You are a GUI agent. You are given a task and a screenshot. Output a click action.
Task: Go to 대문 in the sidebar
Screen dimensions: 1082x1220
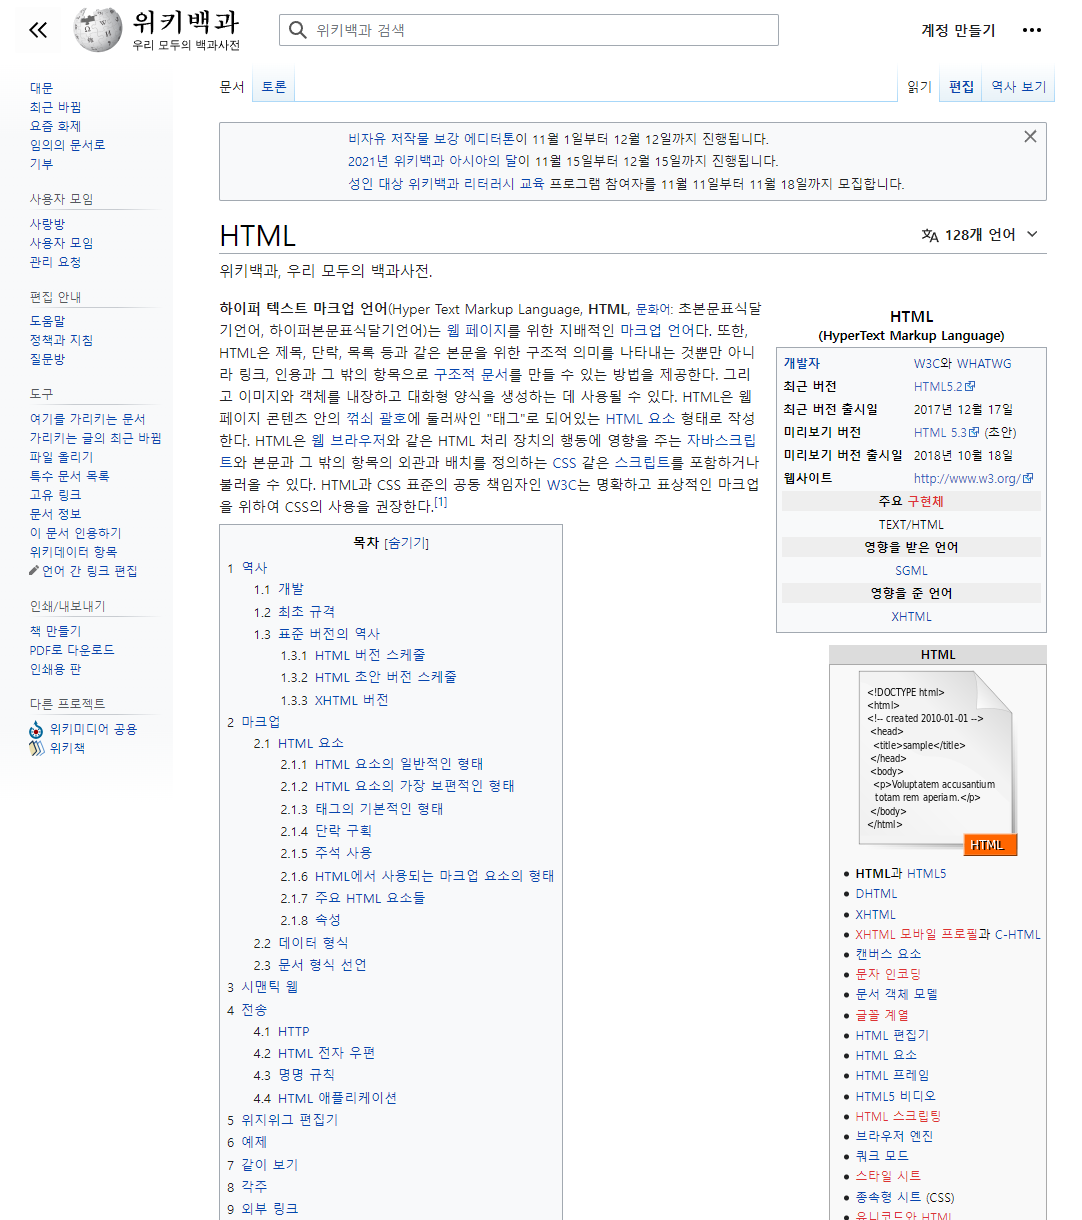pyautogui.click(x=42, y=88)
